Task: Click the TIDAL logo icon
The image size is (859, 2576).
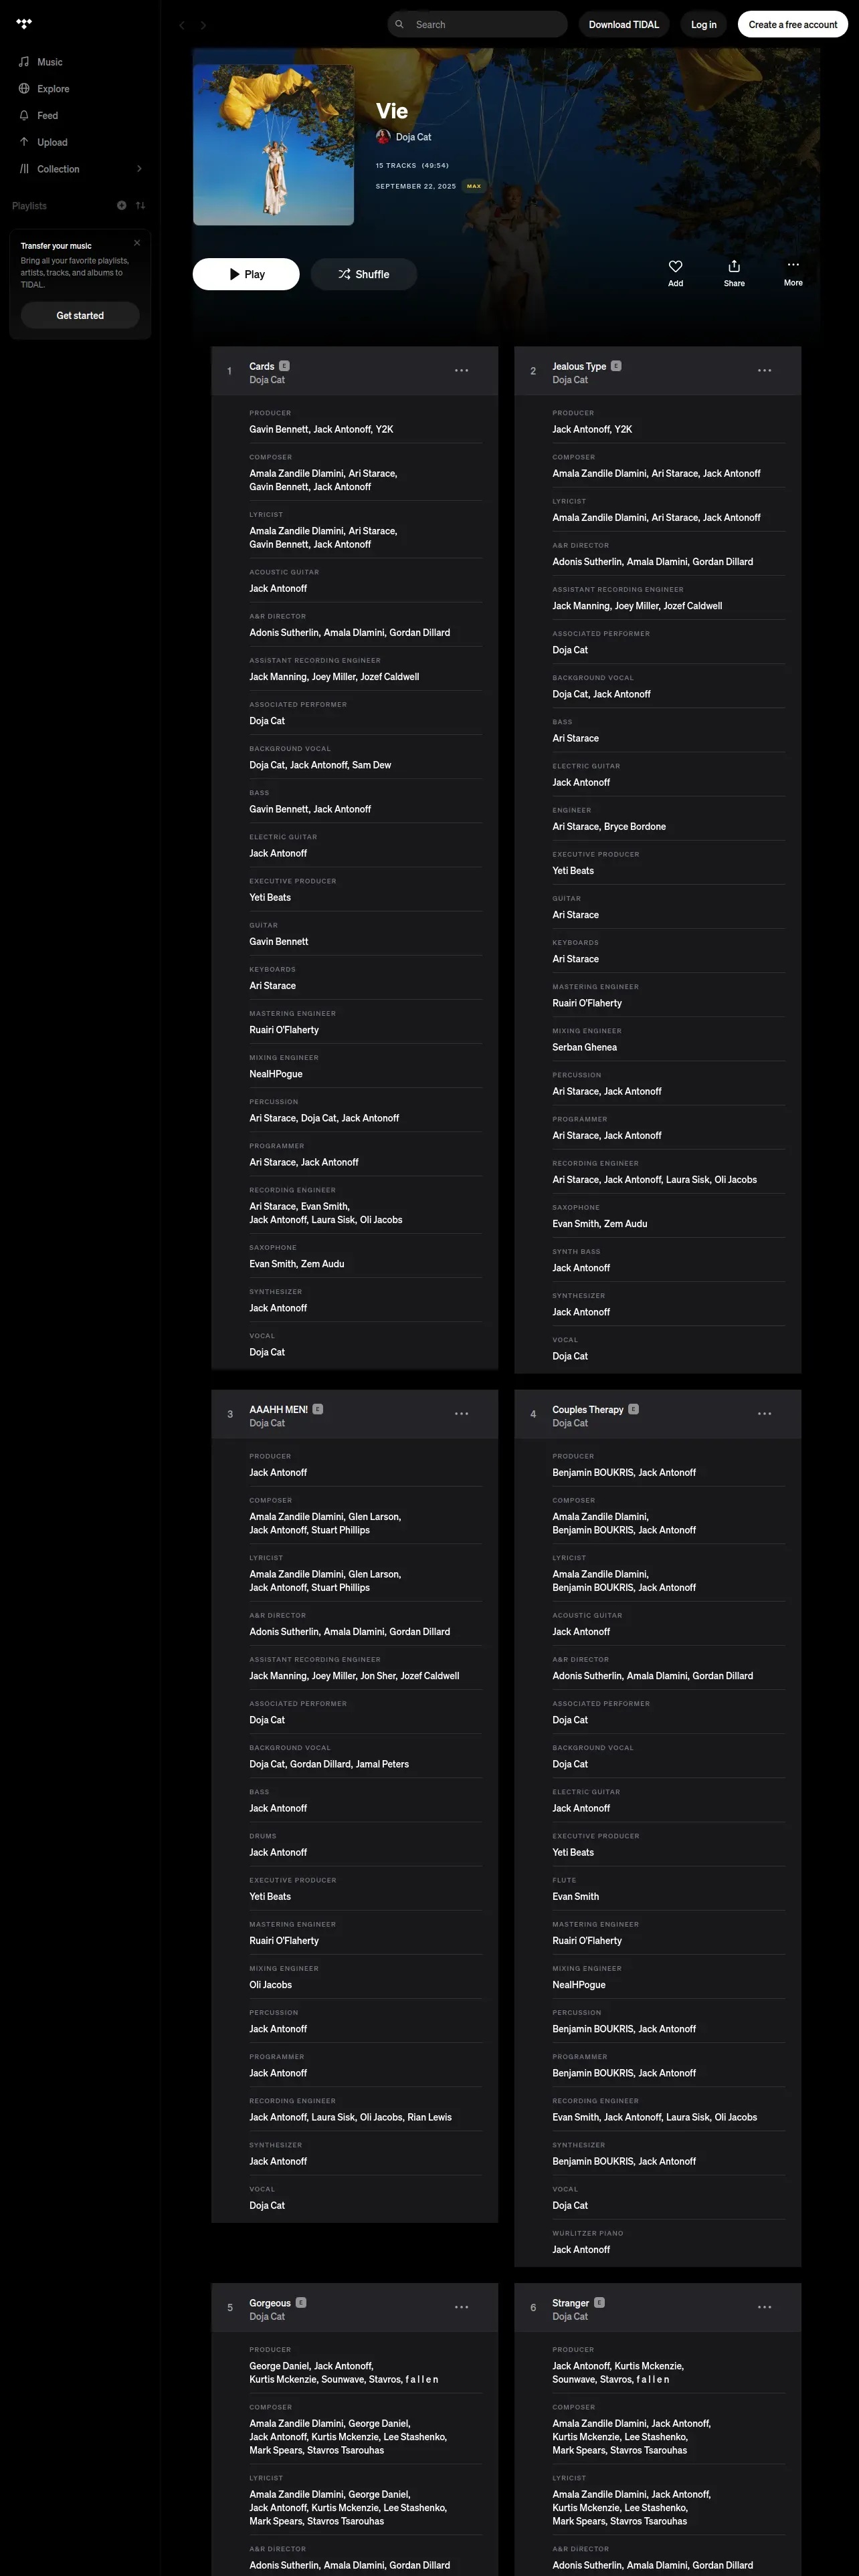Action: click(24, 24)
